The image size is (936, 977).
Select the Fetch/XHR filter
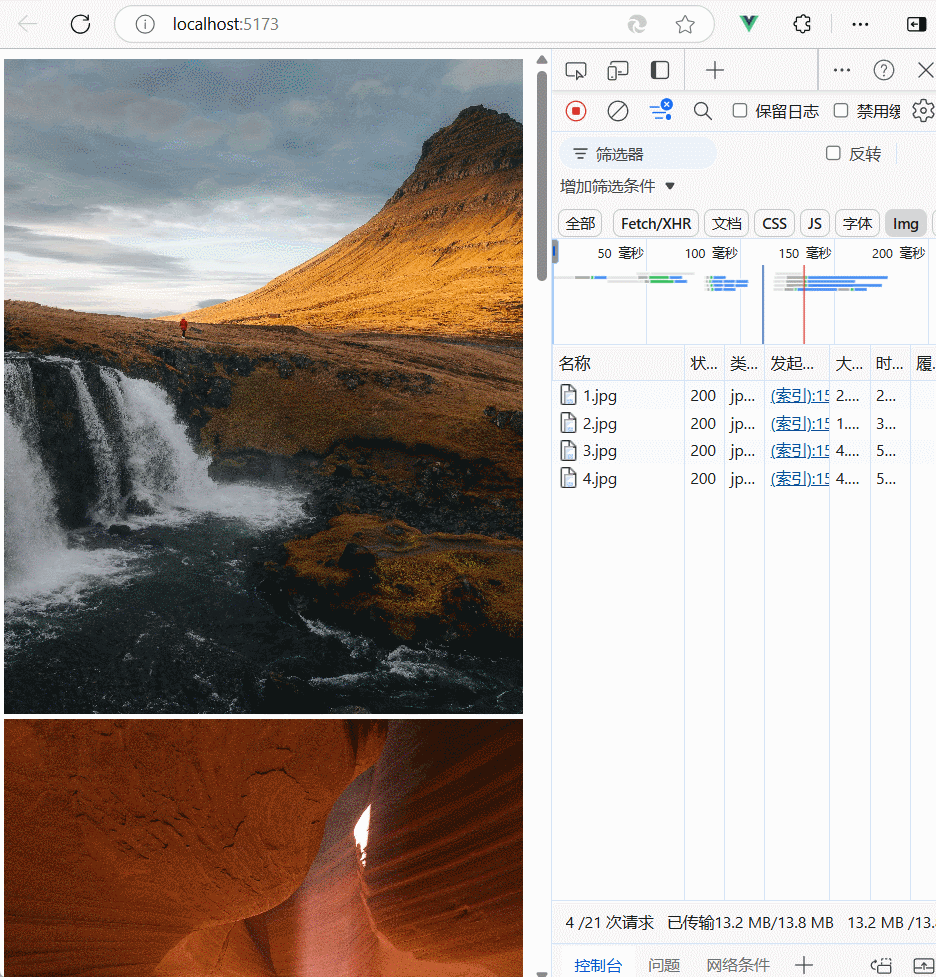click(656, 224)
